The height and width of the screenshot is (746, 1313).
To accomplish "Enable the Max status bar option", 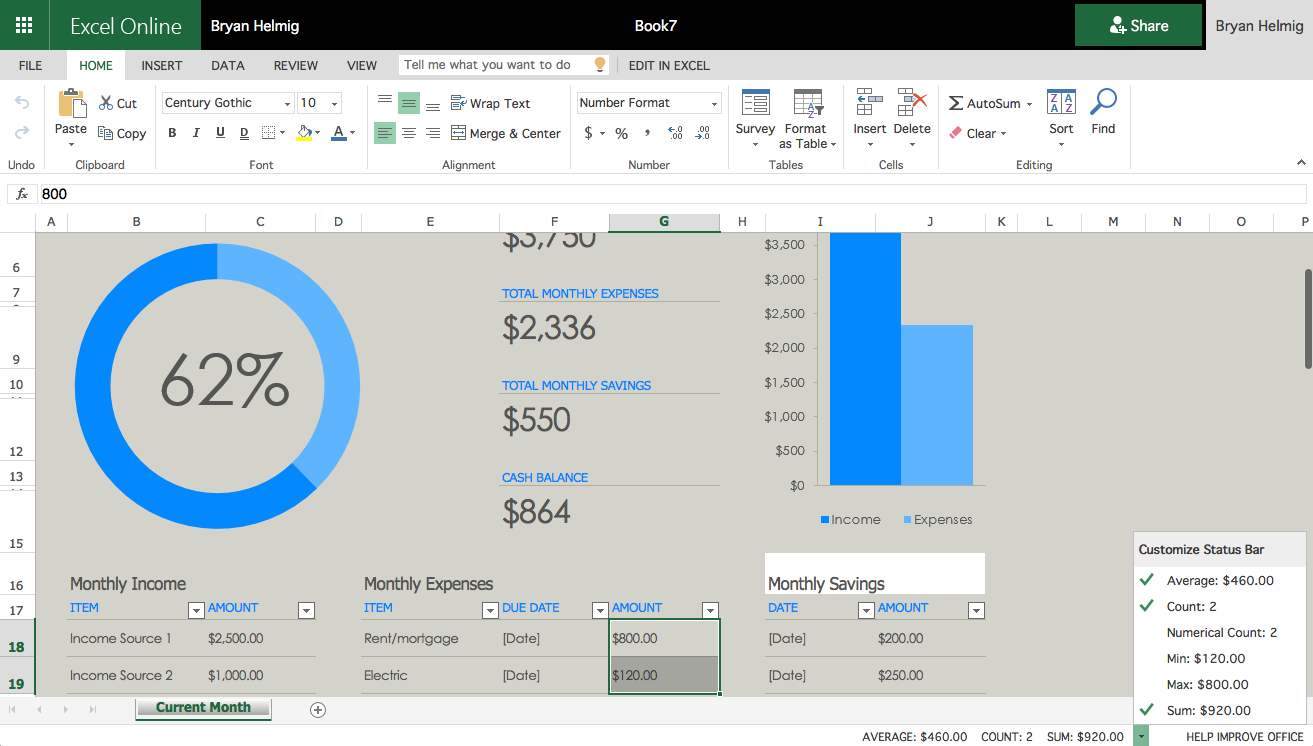I will (1207, 684).
